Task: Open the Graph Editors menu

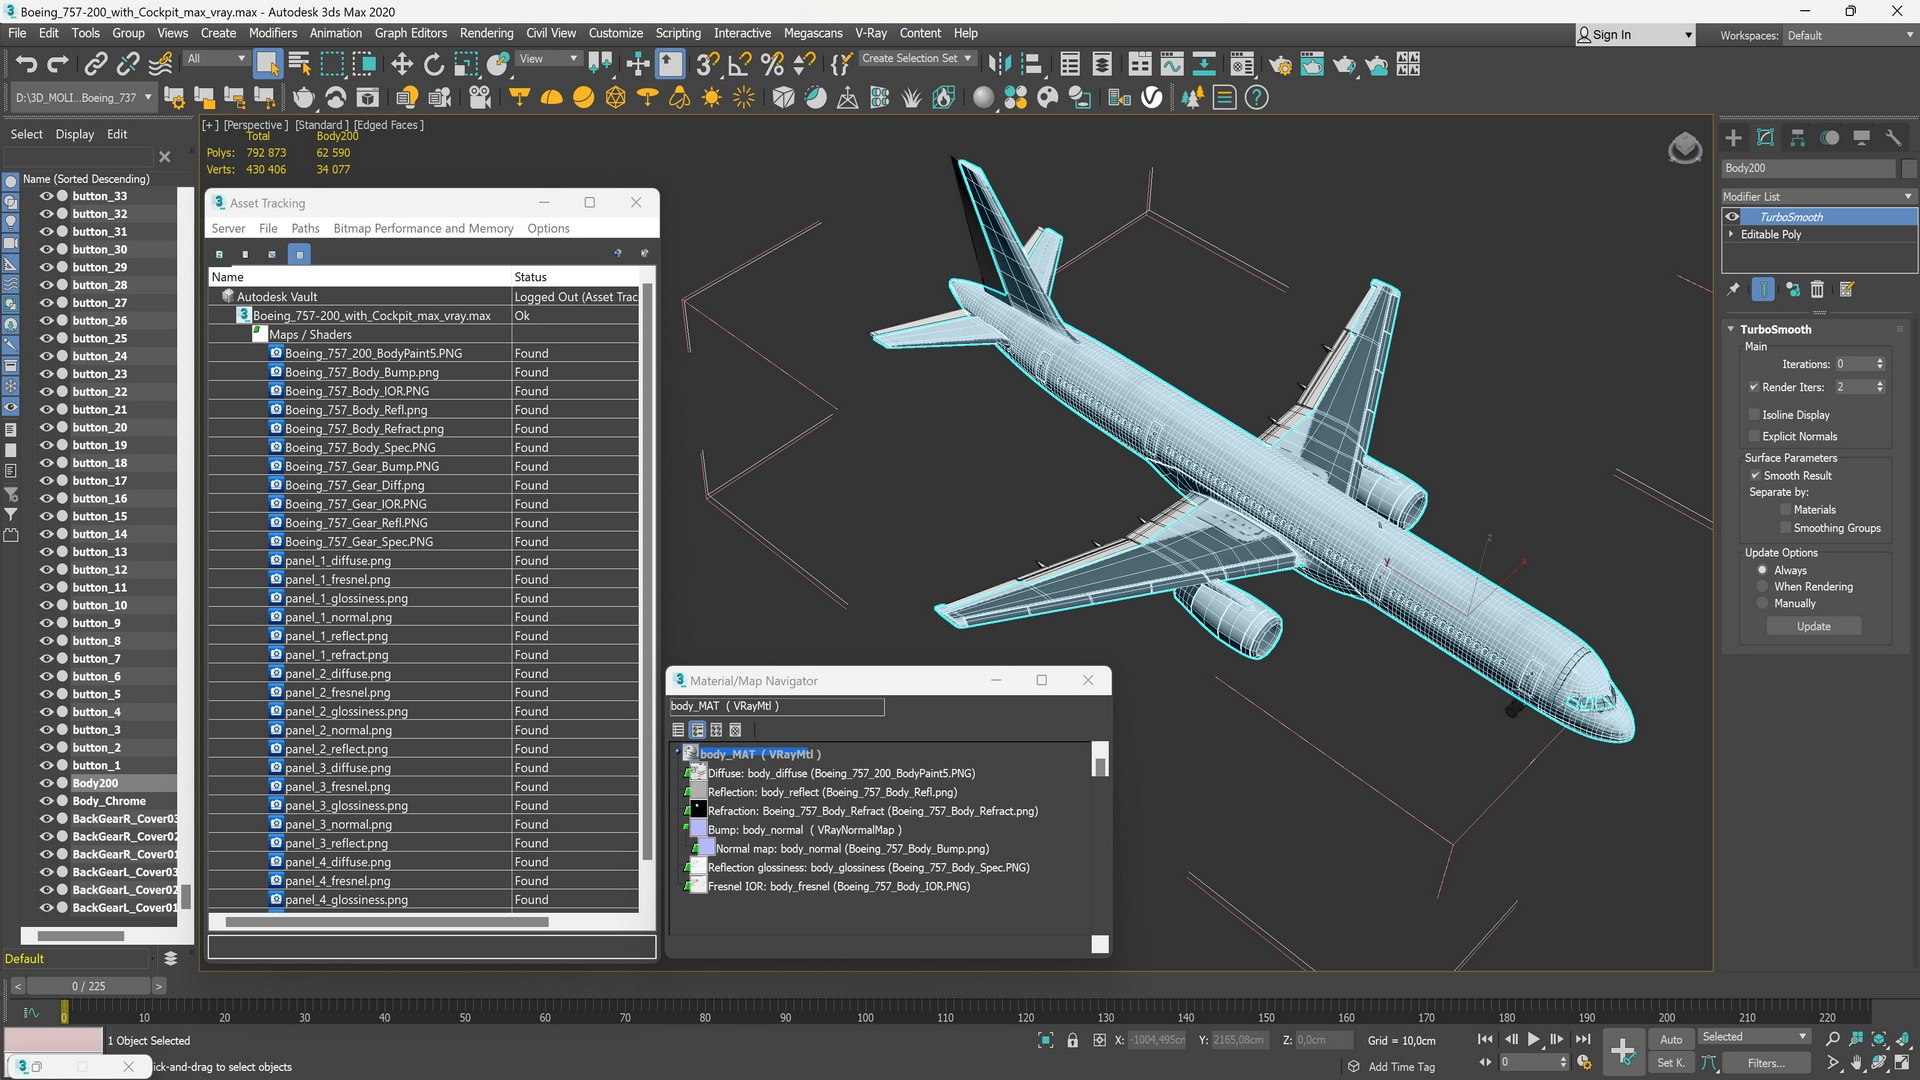Action: pyautogui.click(x=410, y=33)
